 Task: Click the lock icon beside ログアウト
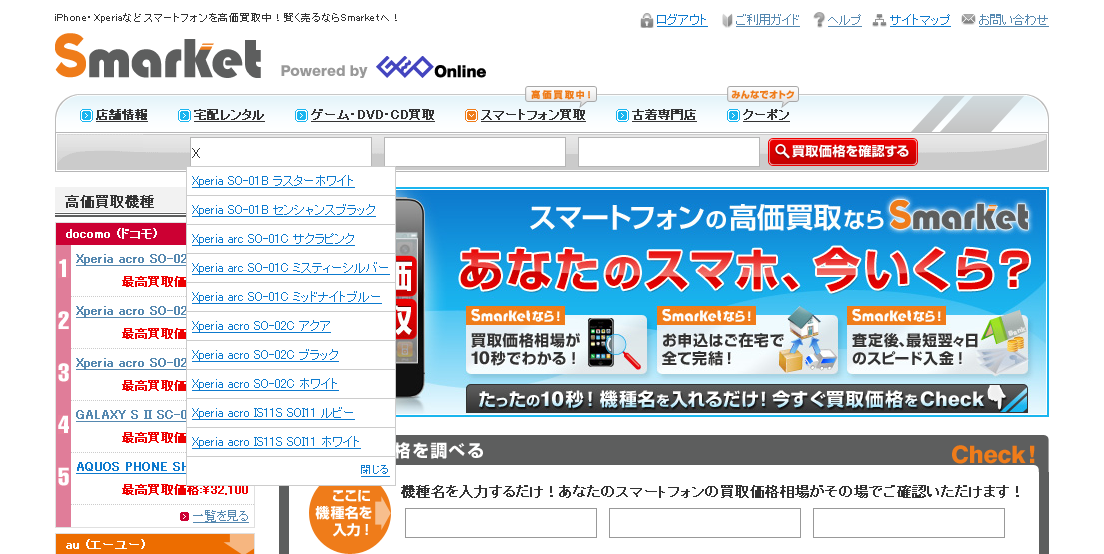(x=646, y=20)
